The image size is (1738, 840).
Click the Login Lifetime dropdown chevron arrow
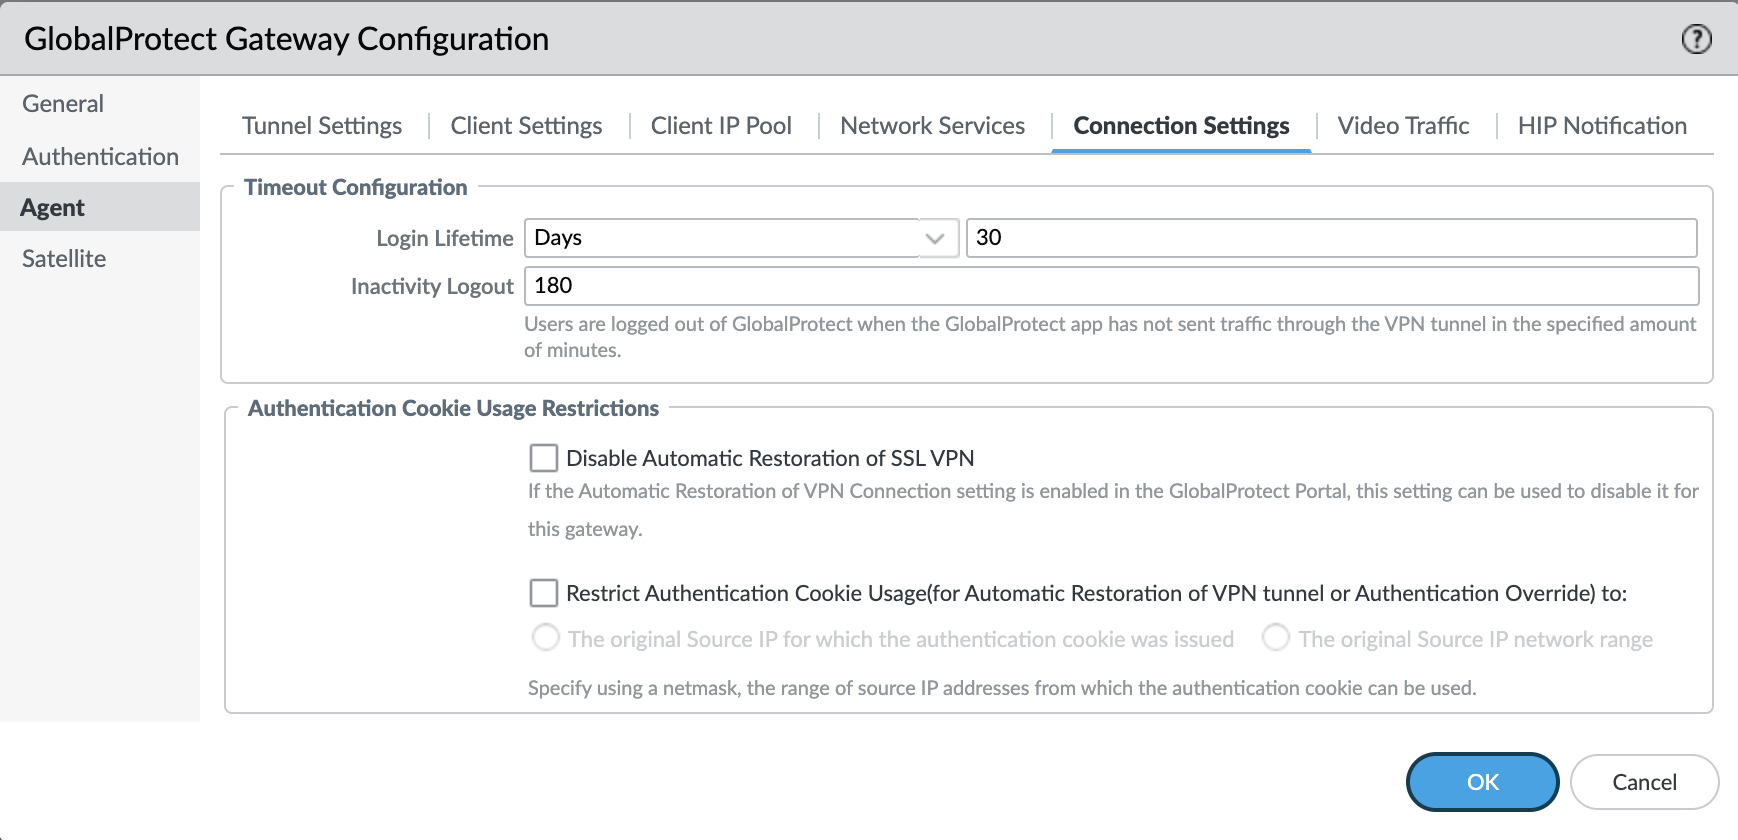[x=935, y=238]
